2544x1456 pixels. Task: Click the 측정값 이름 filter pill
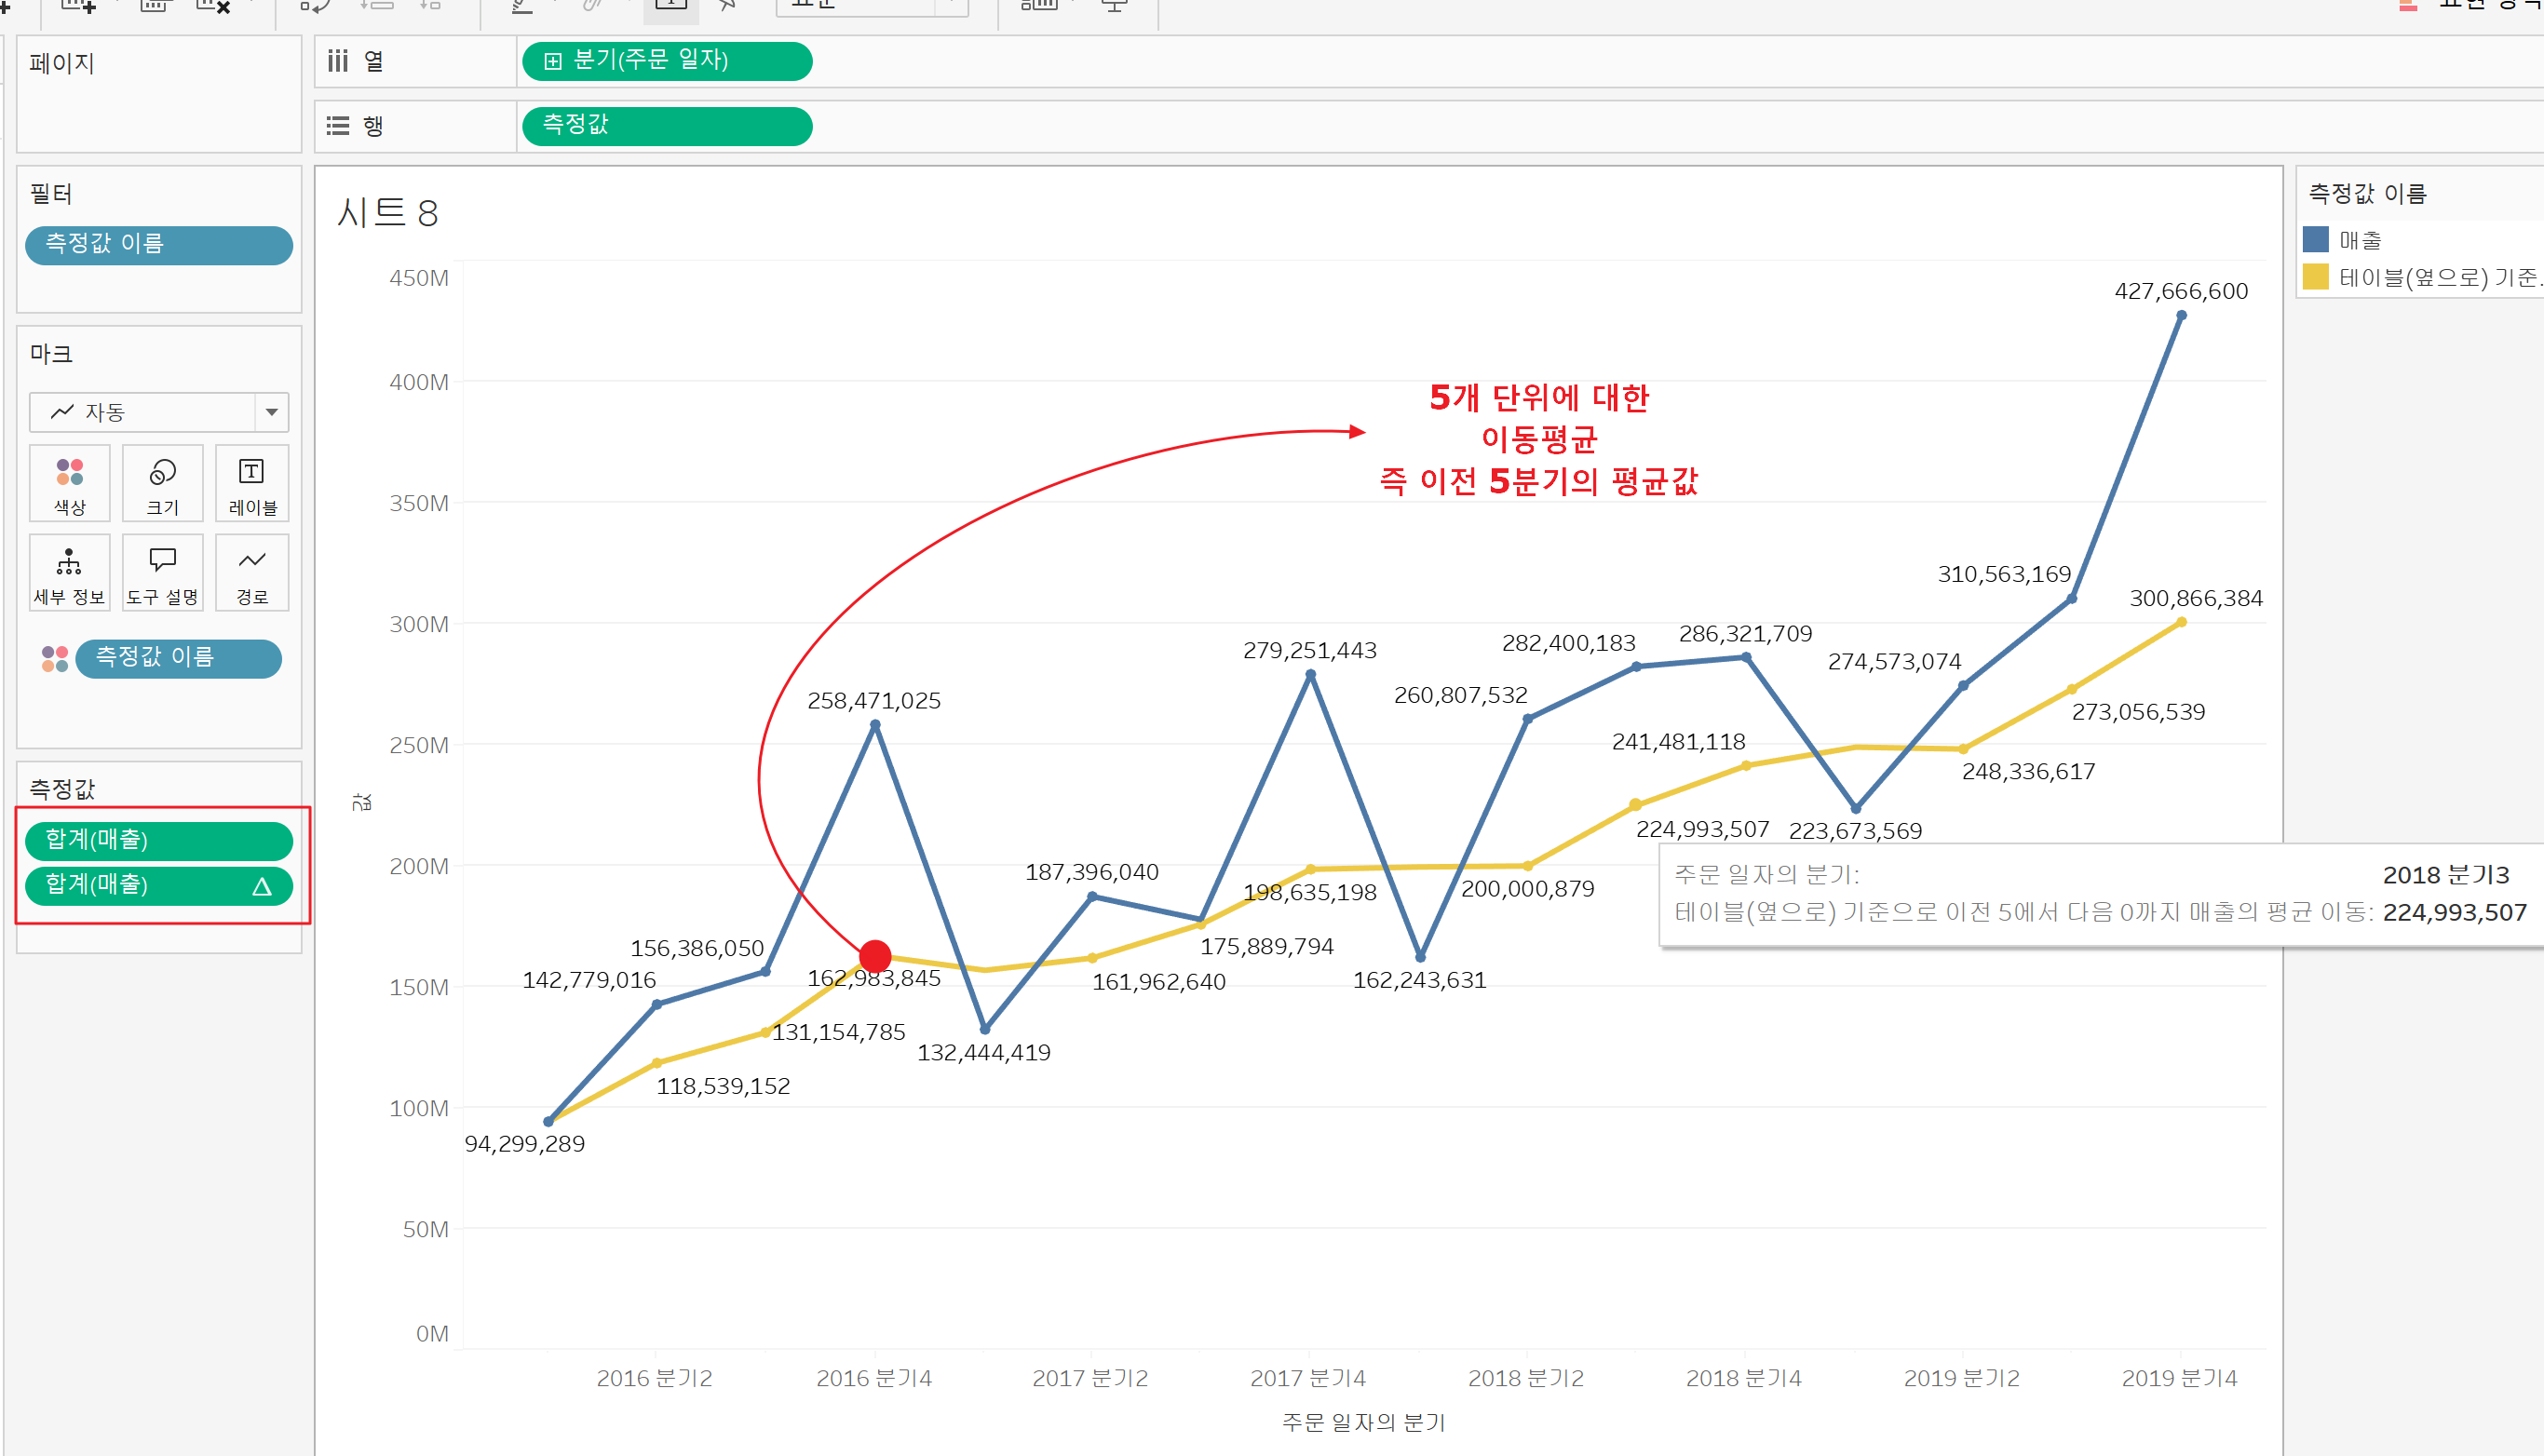(x=158, y=244)
